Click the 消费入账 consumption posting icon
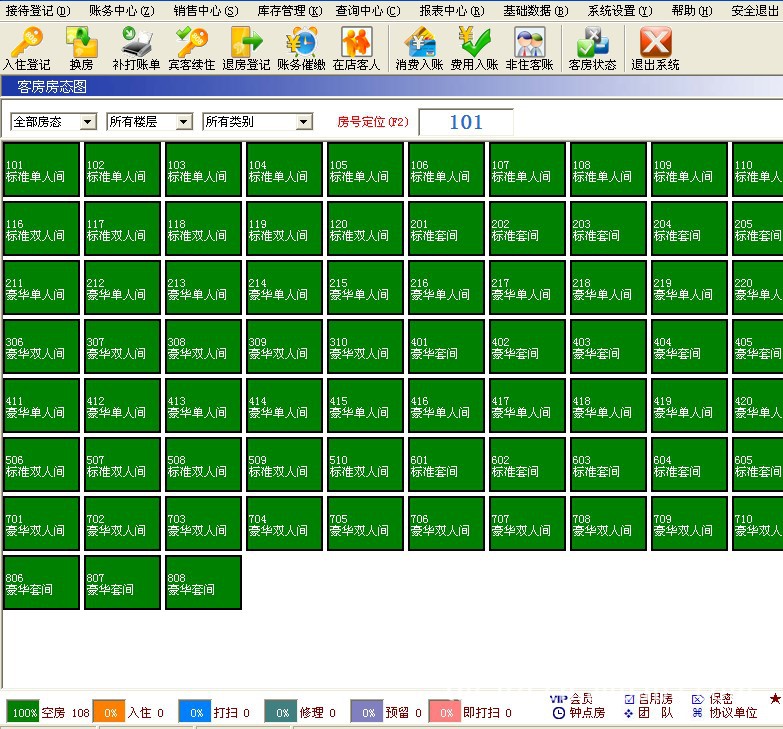The height and width of the screenshot is (729, 783). [x=419, y=48]
